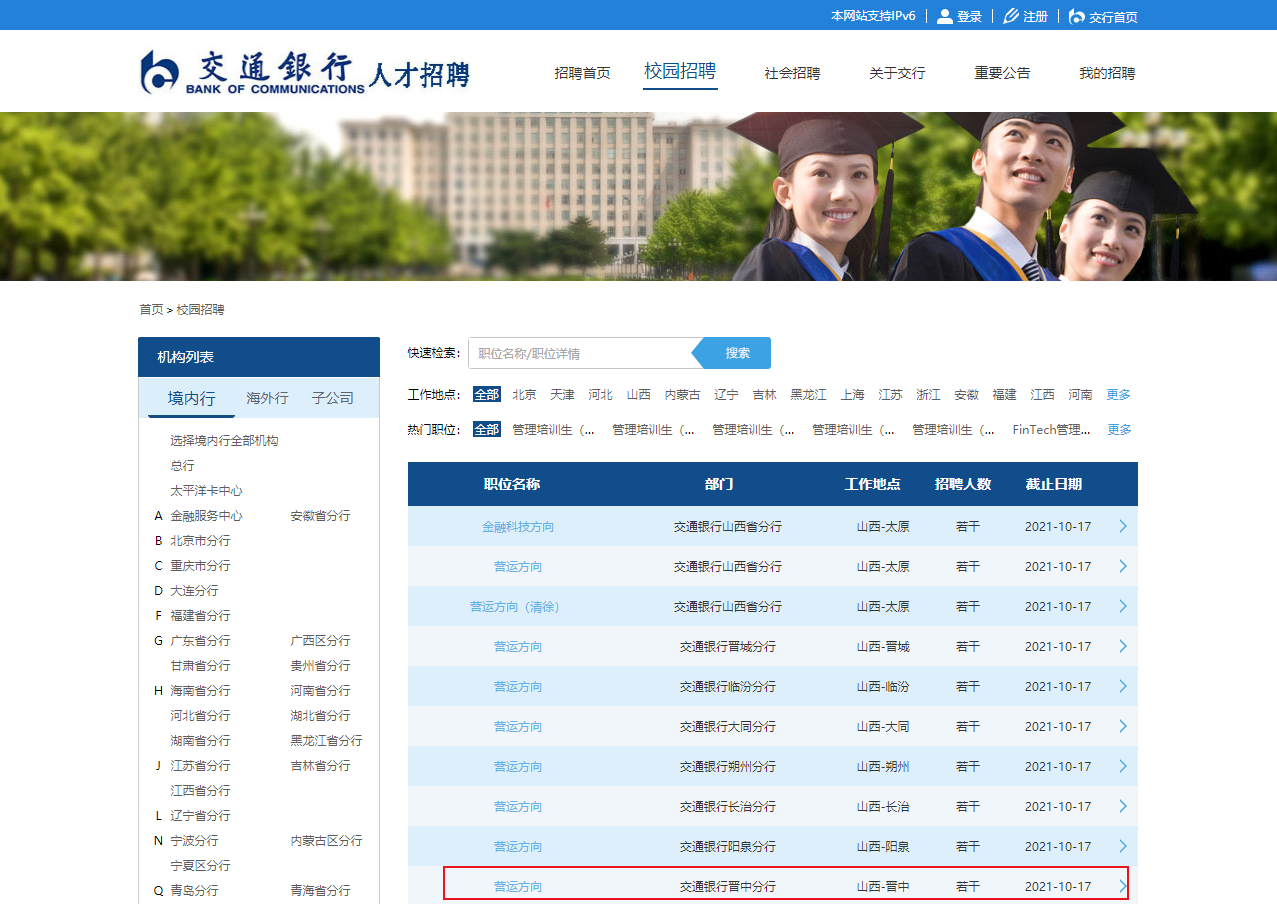Expand more hot positions with 更多
Image resolution: width=1277 pixels, height=904 pixels.
(1119, 430)
